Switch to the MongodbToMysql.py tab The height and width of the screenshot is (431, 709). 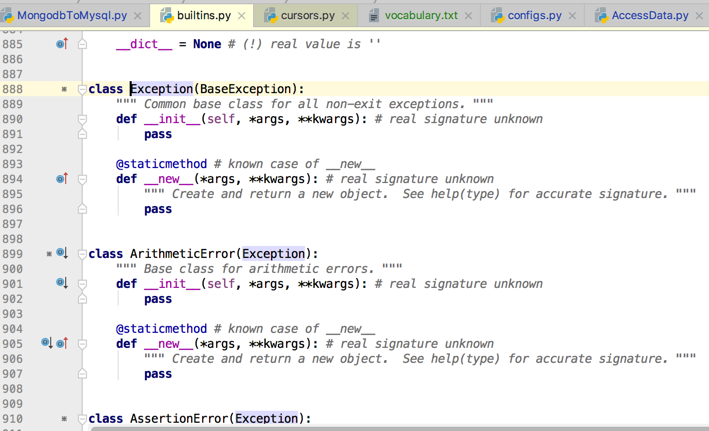(72, 15)
